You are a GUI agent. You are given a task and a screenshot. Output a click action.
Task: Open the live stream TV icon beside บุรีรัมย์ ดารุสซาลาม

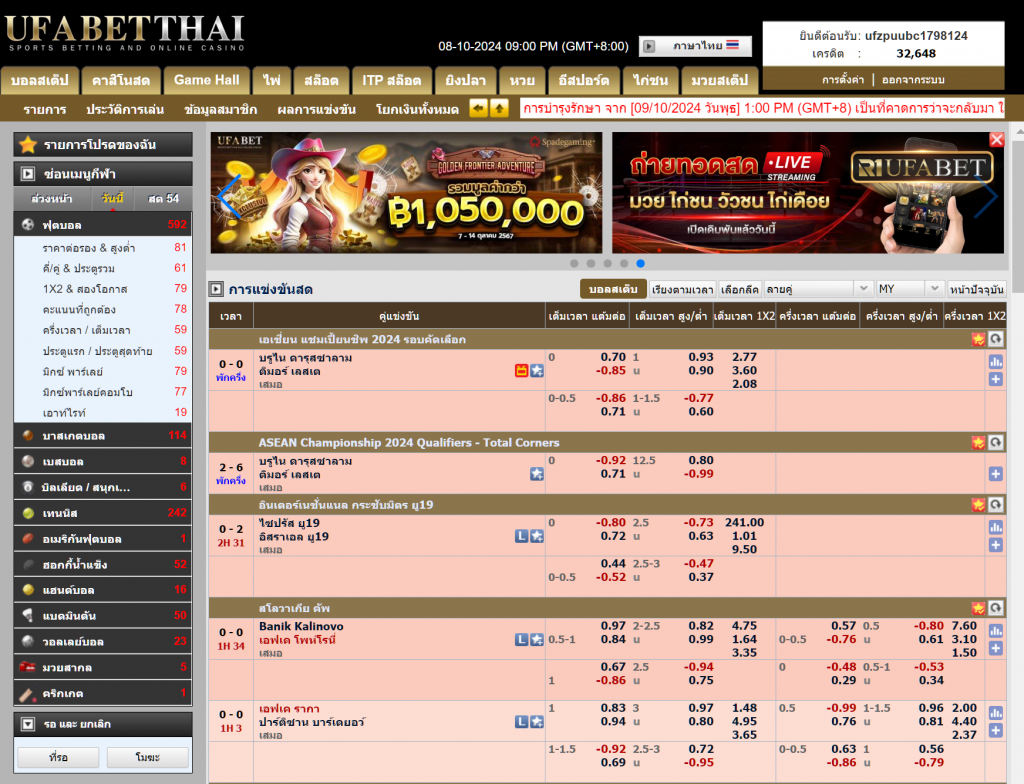pos(521,369)
